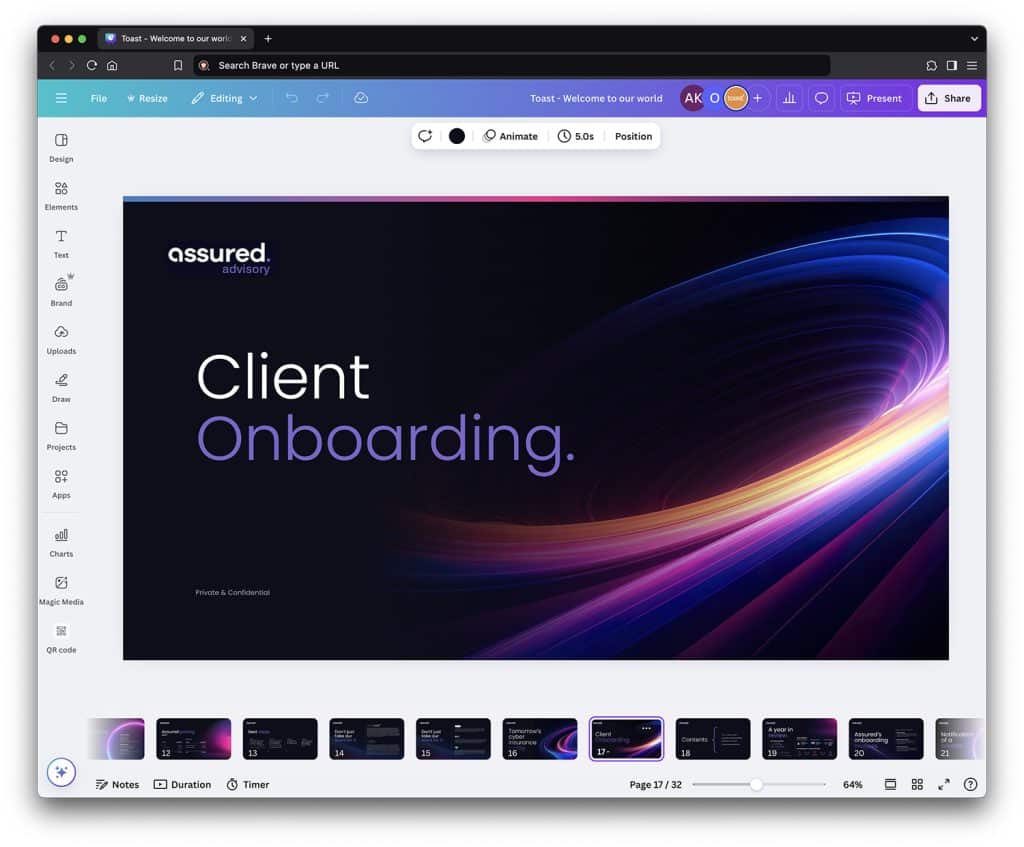Open the Charts panel
1024x847 pixels.
pyautogui.click(x=61, y=542)
